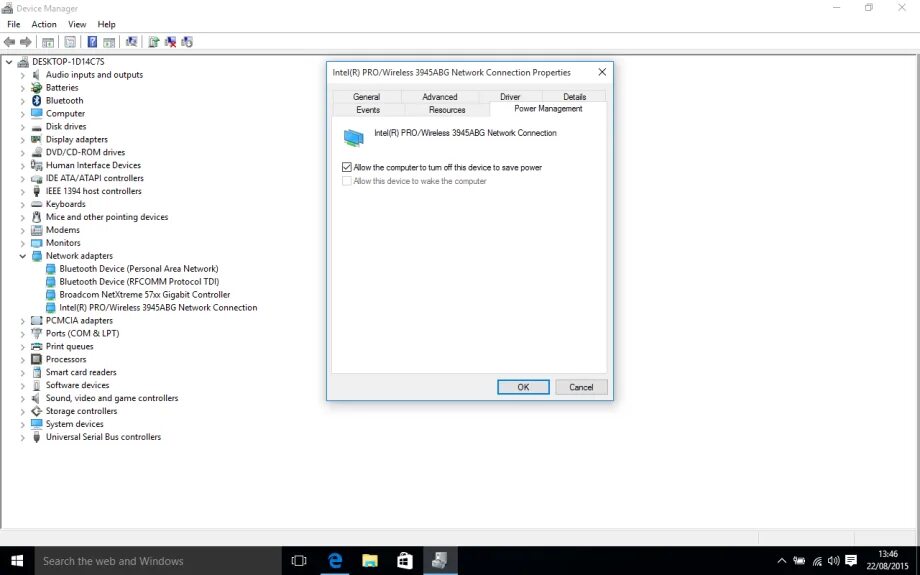The image size is (920, 575).
Task: Open the File menu
Action: [13, 24]
